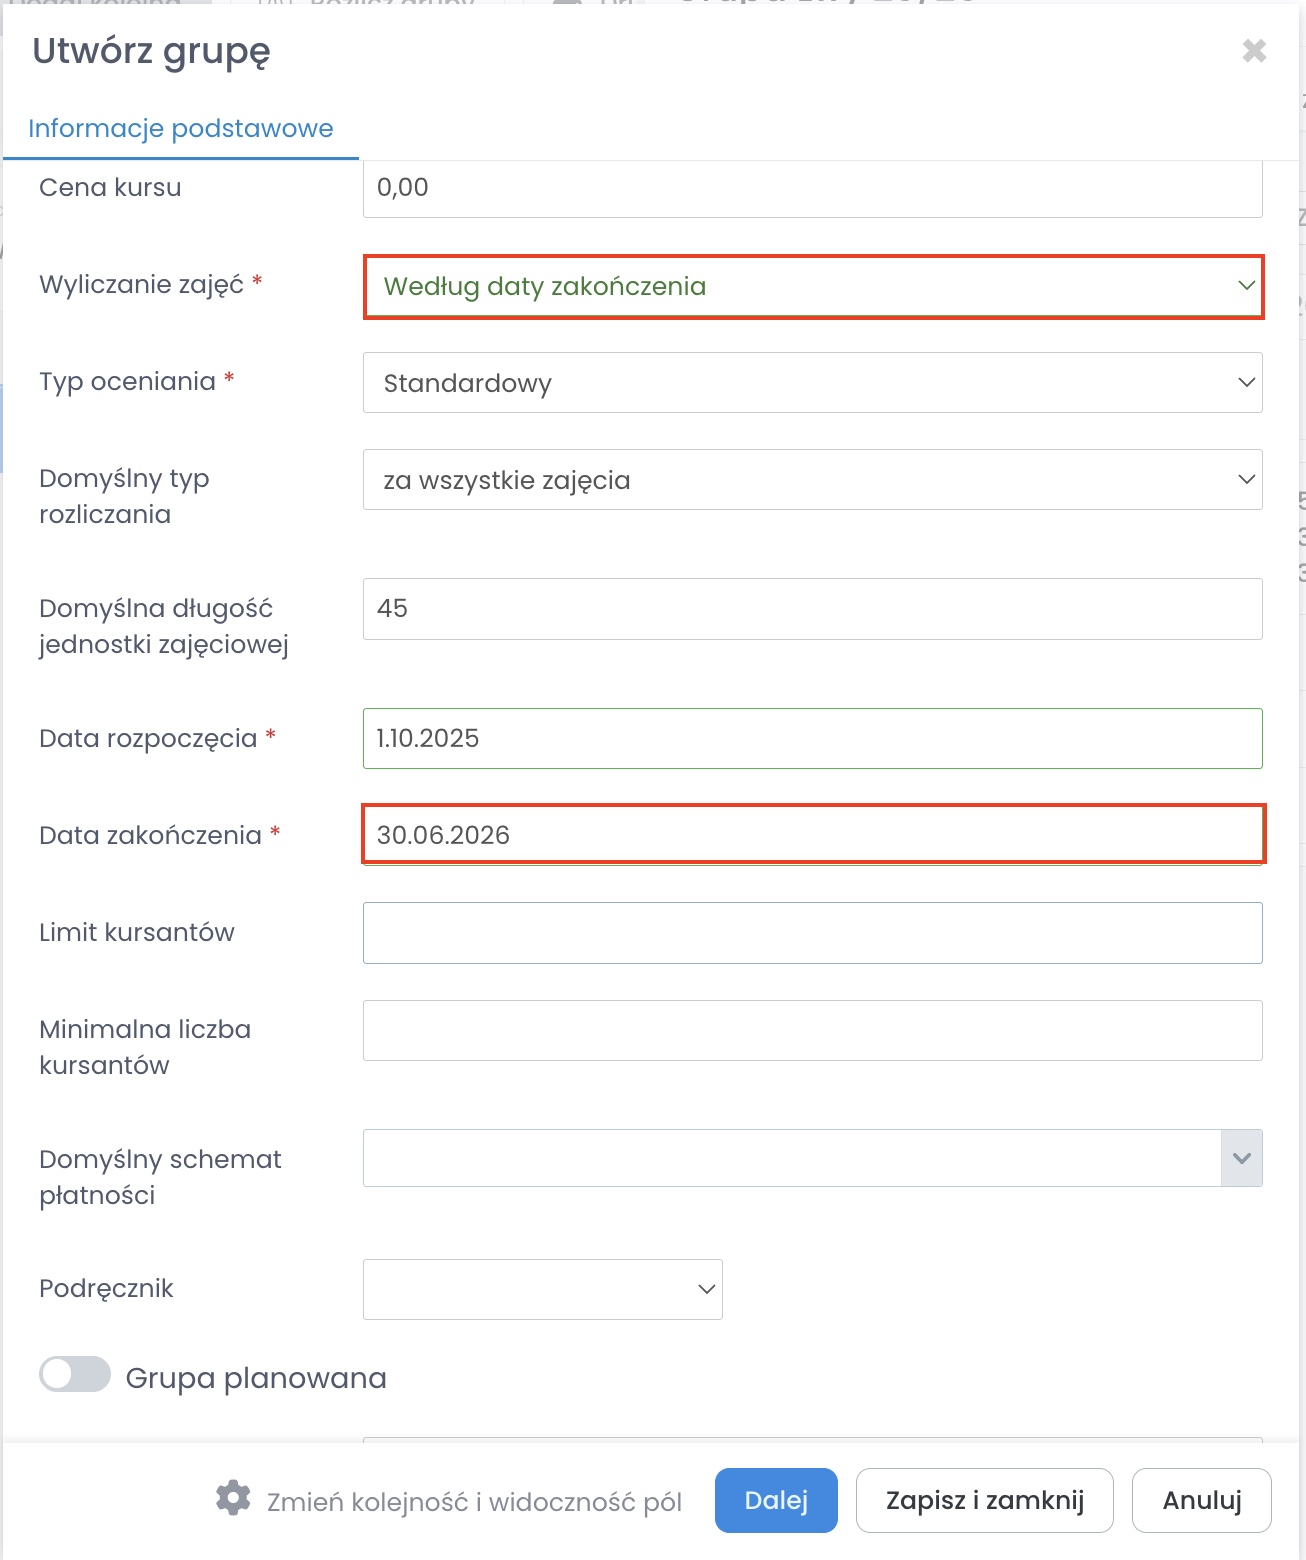Image resolution: width=1306 pixels, height=1560 pixels.
Task: Switch to Informacje podstawowe tab
Action: point(181,129)
